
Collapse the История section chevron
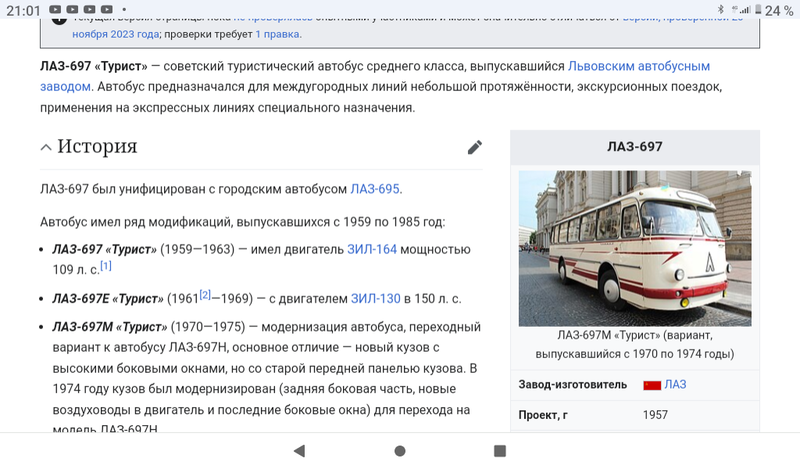coord(46,147)
